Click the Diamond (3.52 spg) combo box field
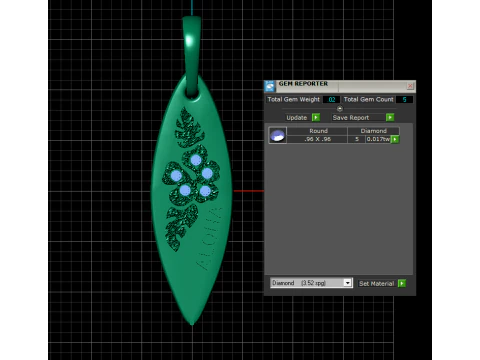 click(x=311, y=283)
